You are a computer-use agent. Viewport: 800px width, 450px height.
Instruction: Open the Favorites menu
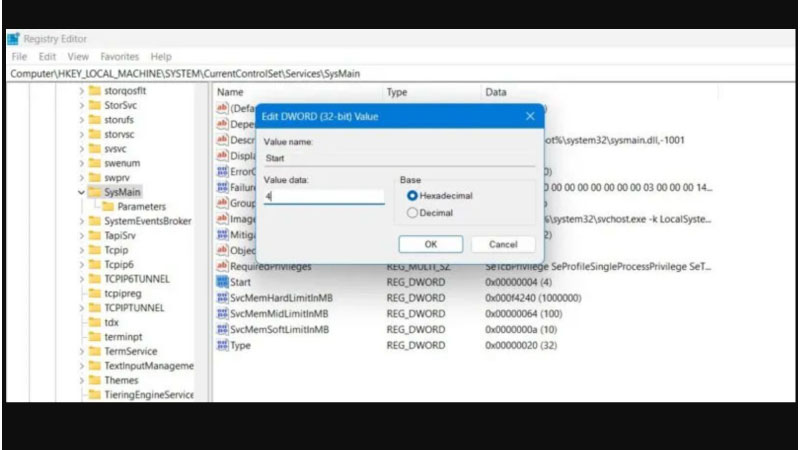tap(119, 57)
